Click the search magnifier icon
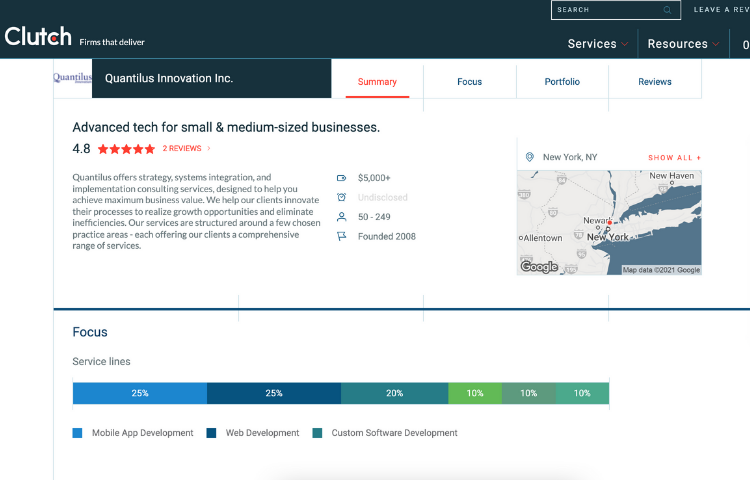 667,10
